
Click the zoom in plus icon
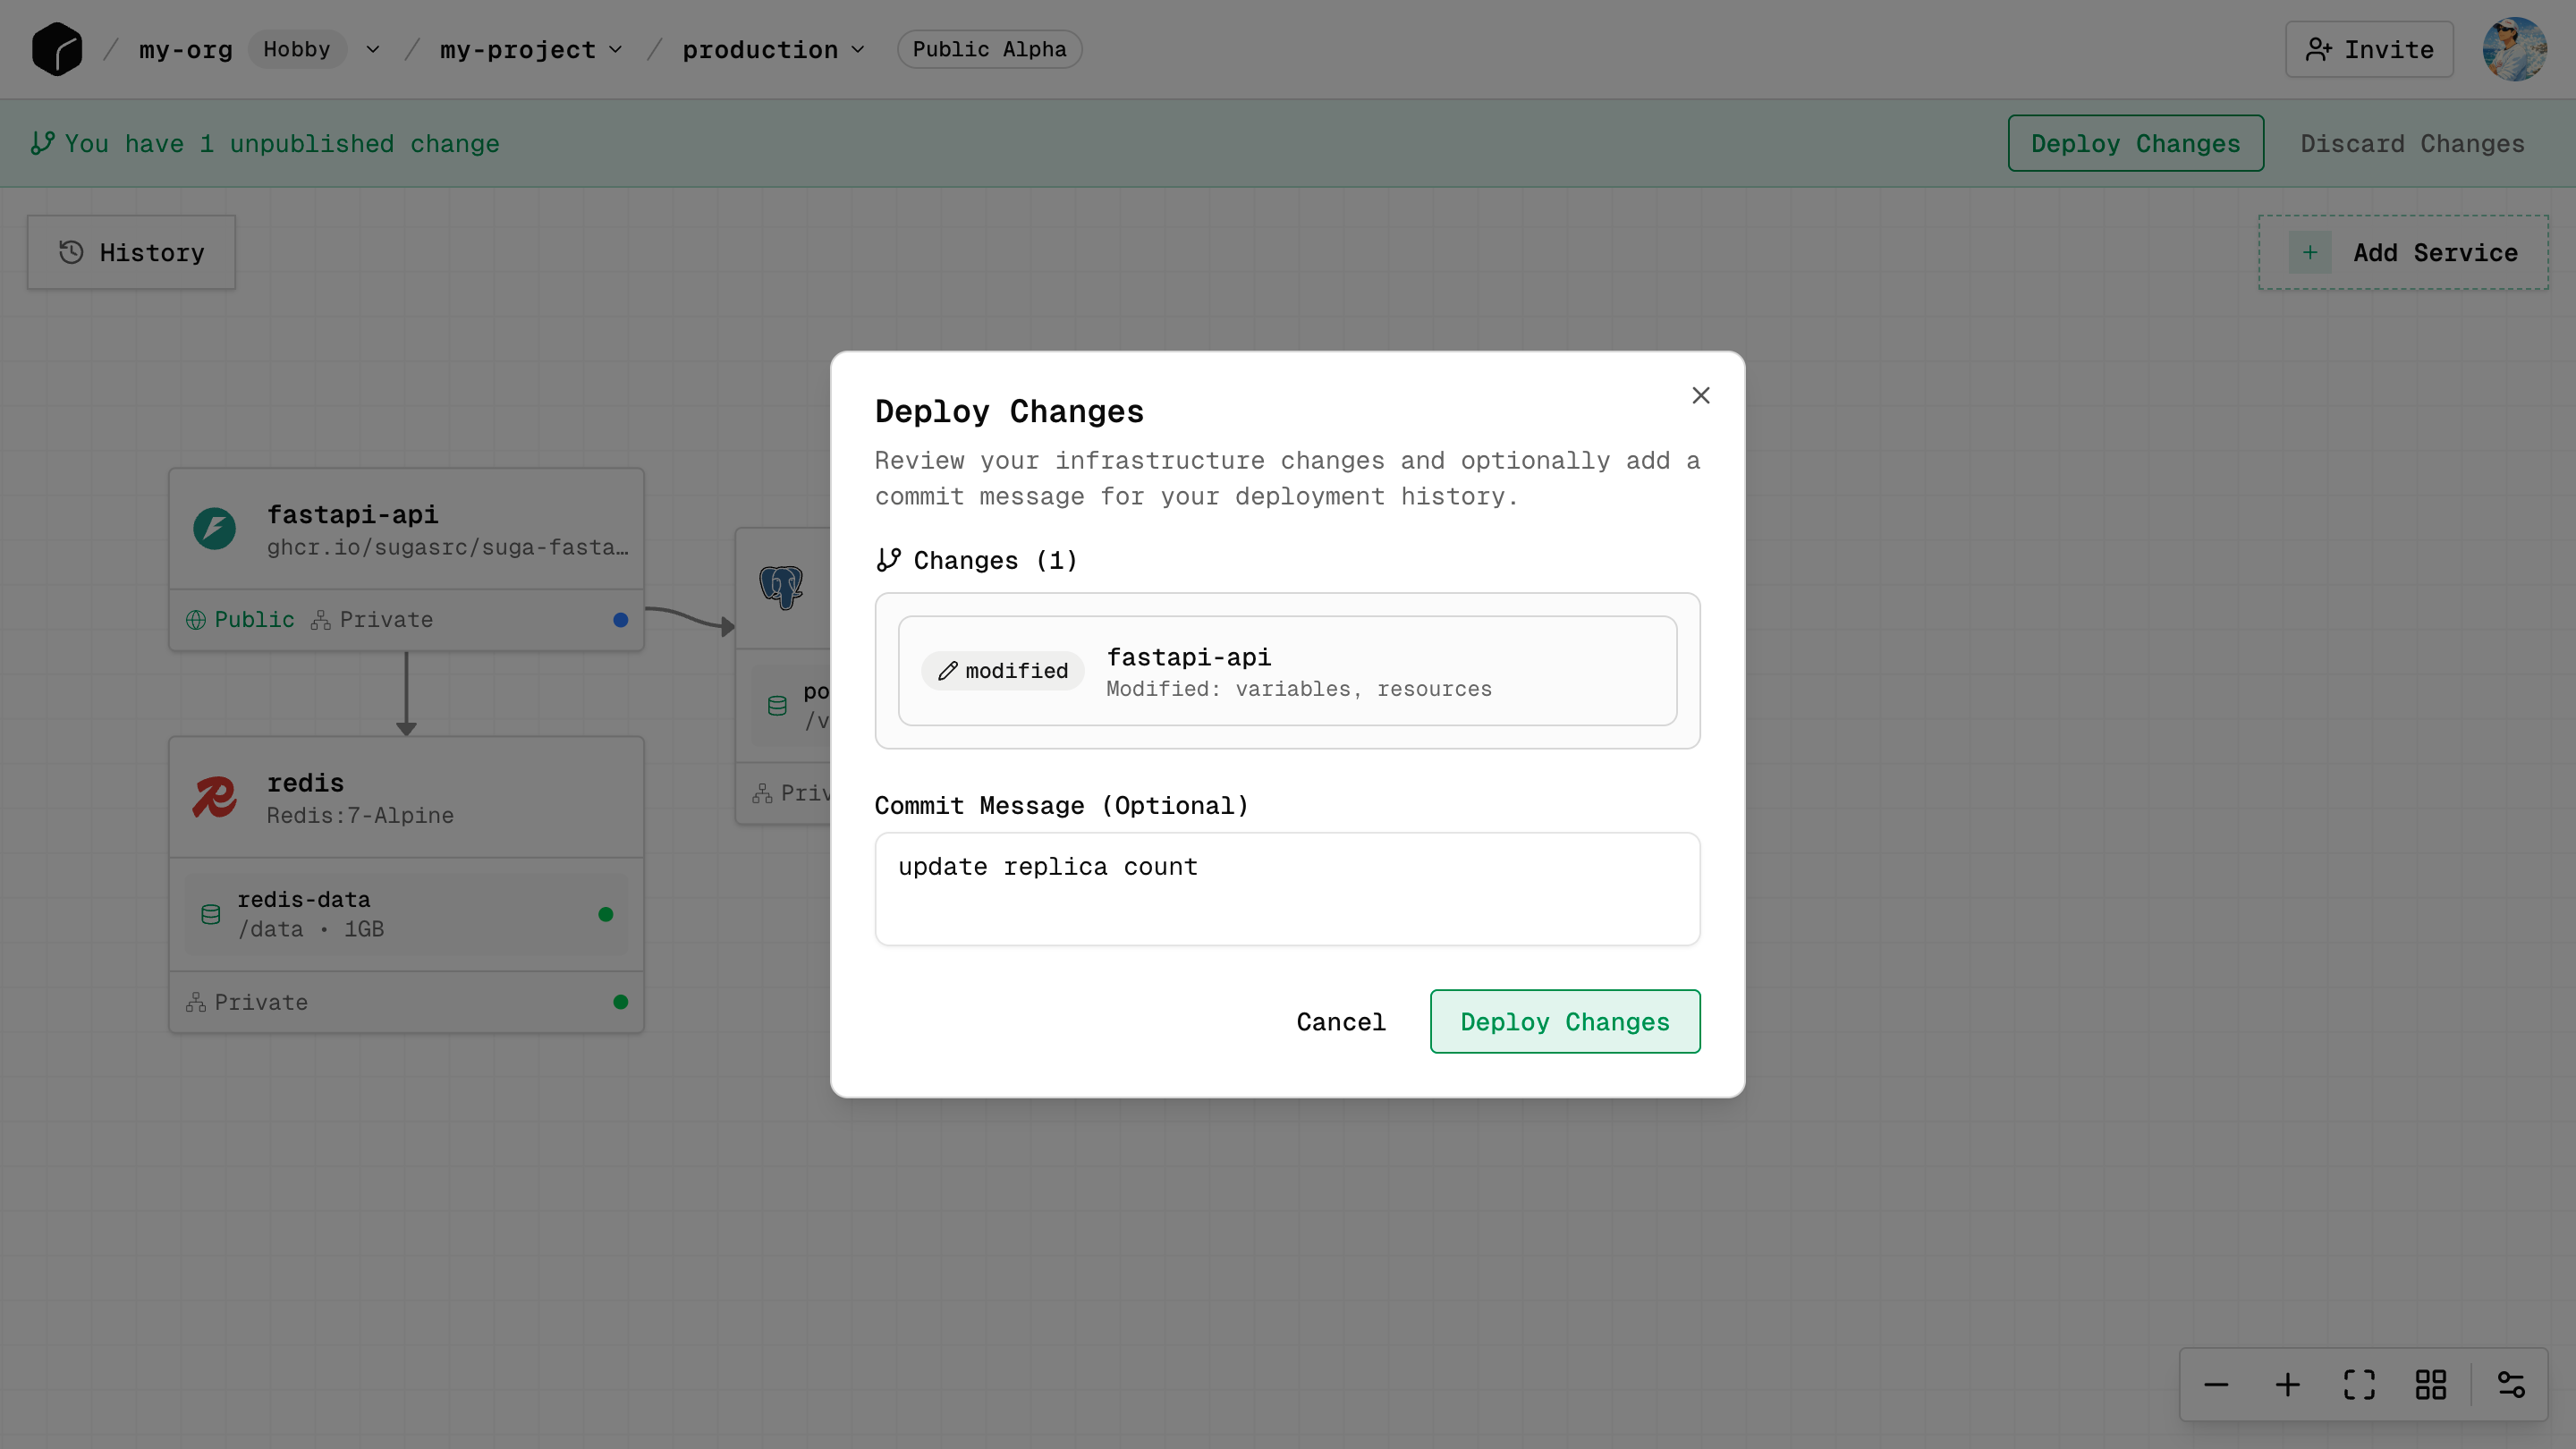(x=2288, y=1385)
